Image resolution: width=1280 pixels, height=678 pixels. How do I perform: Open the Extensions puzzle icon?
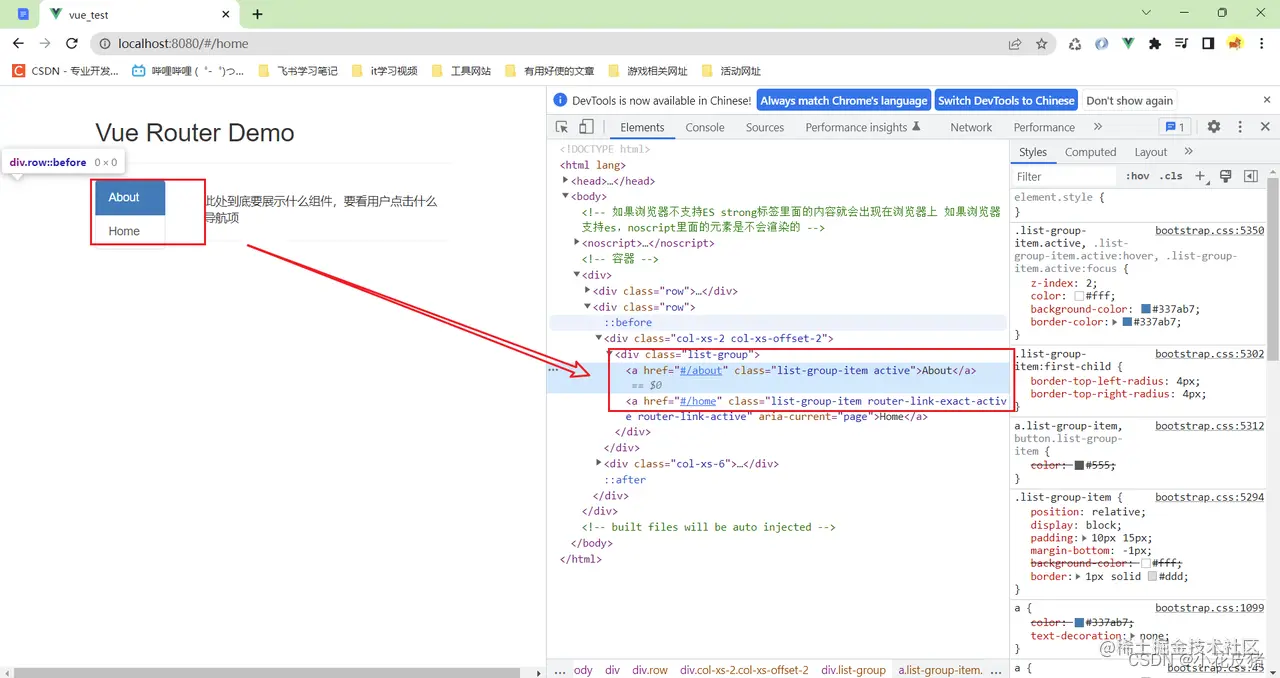pos(1155,44)
